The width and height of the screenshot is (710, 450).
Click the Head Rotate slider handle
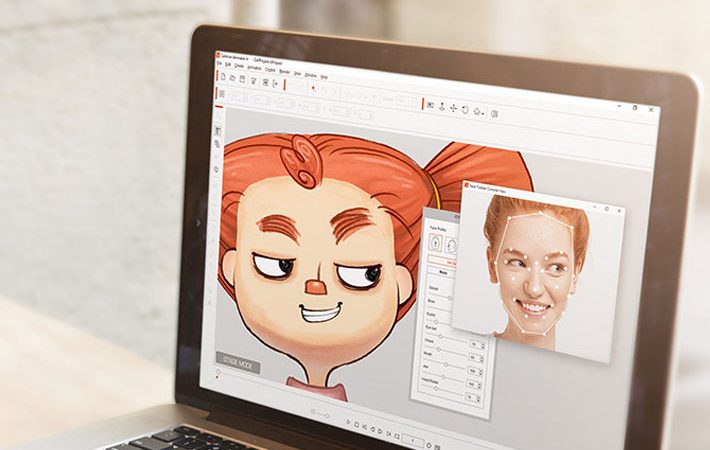[x=436, y=388]
